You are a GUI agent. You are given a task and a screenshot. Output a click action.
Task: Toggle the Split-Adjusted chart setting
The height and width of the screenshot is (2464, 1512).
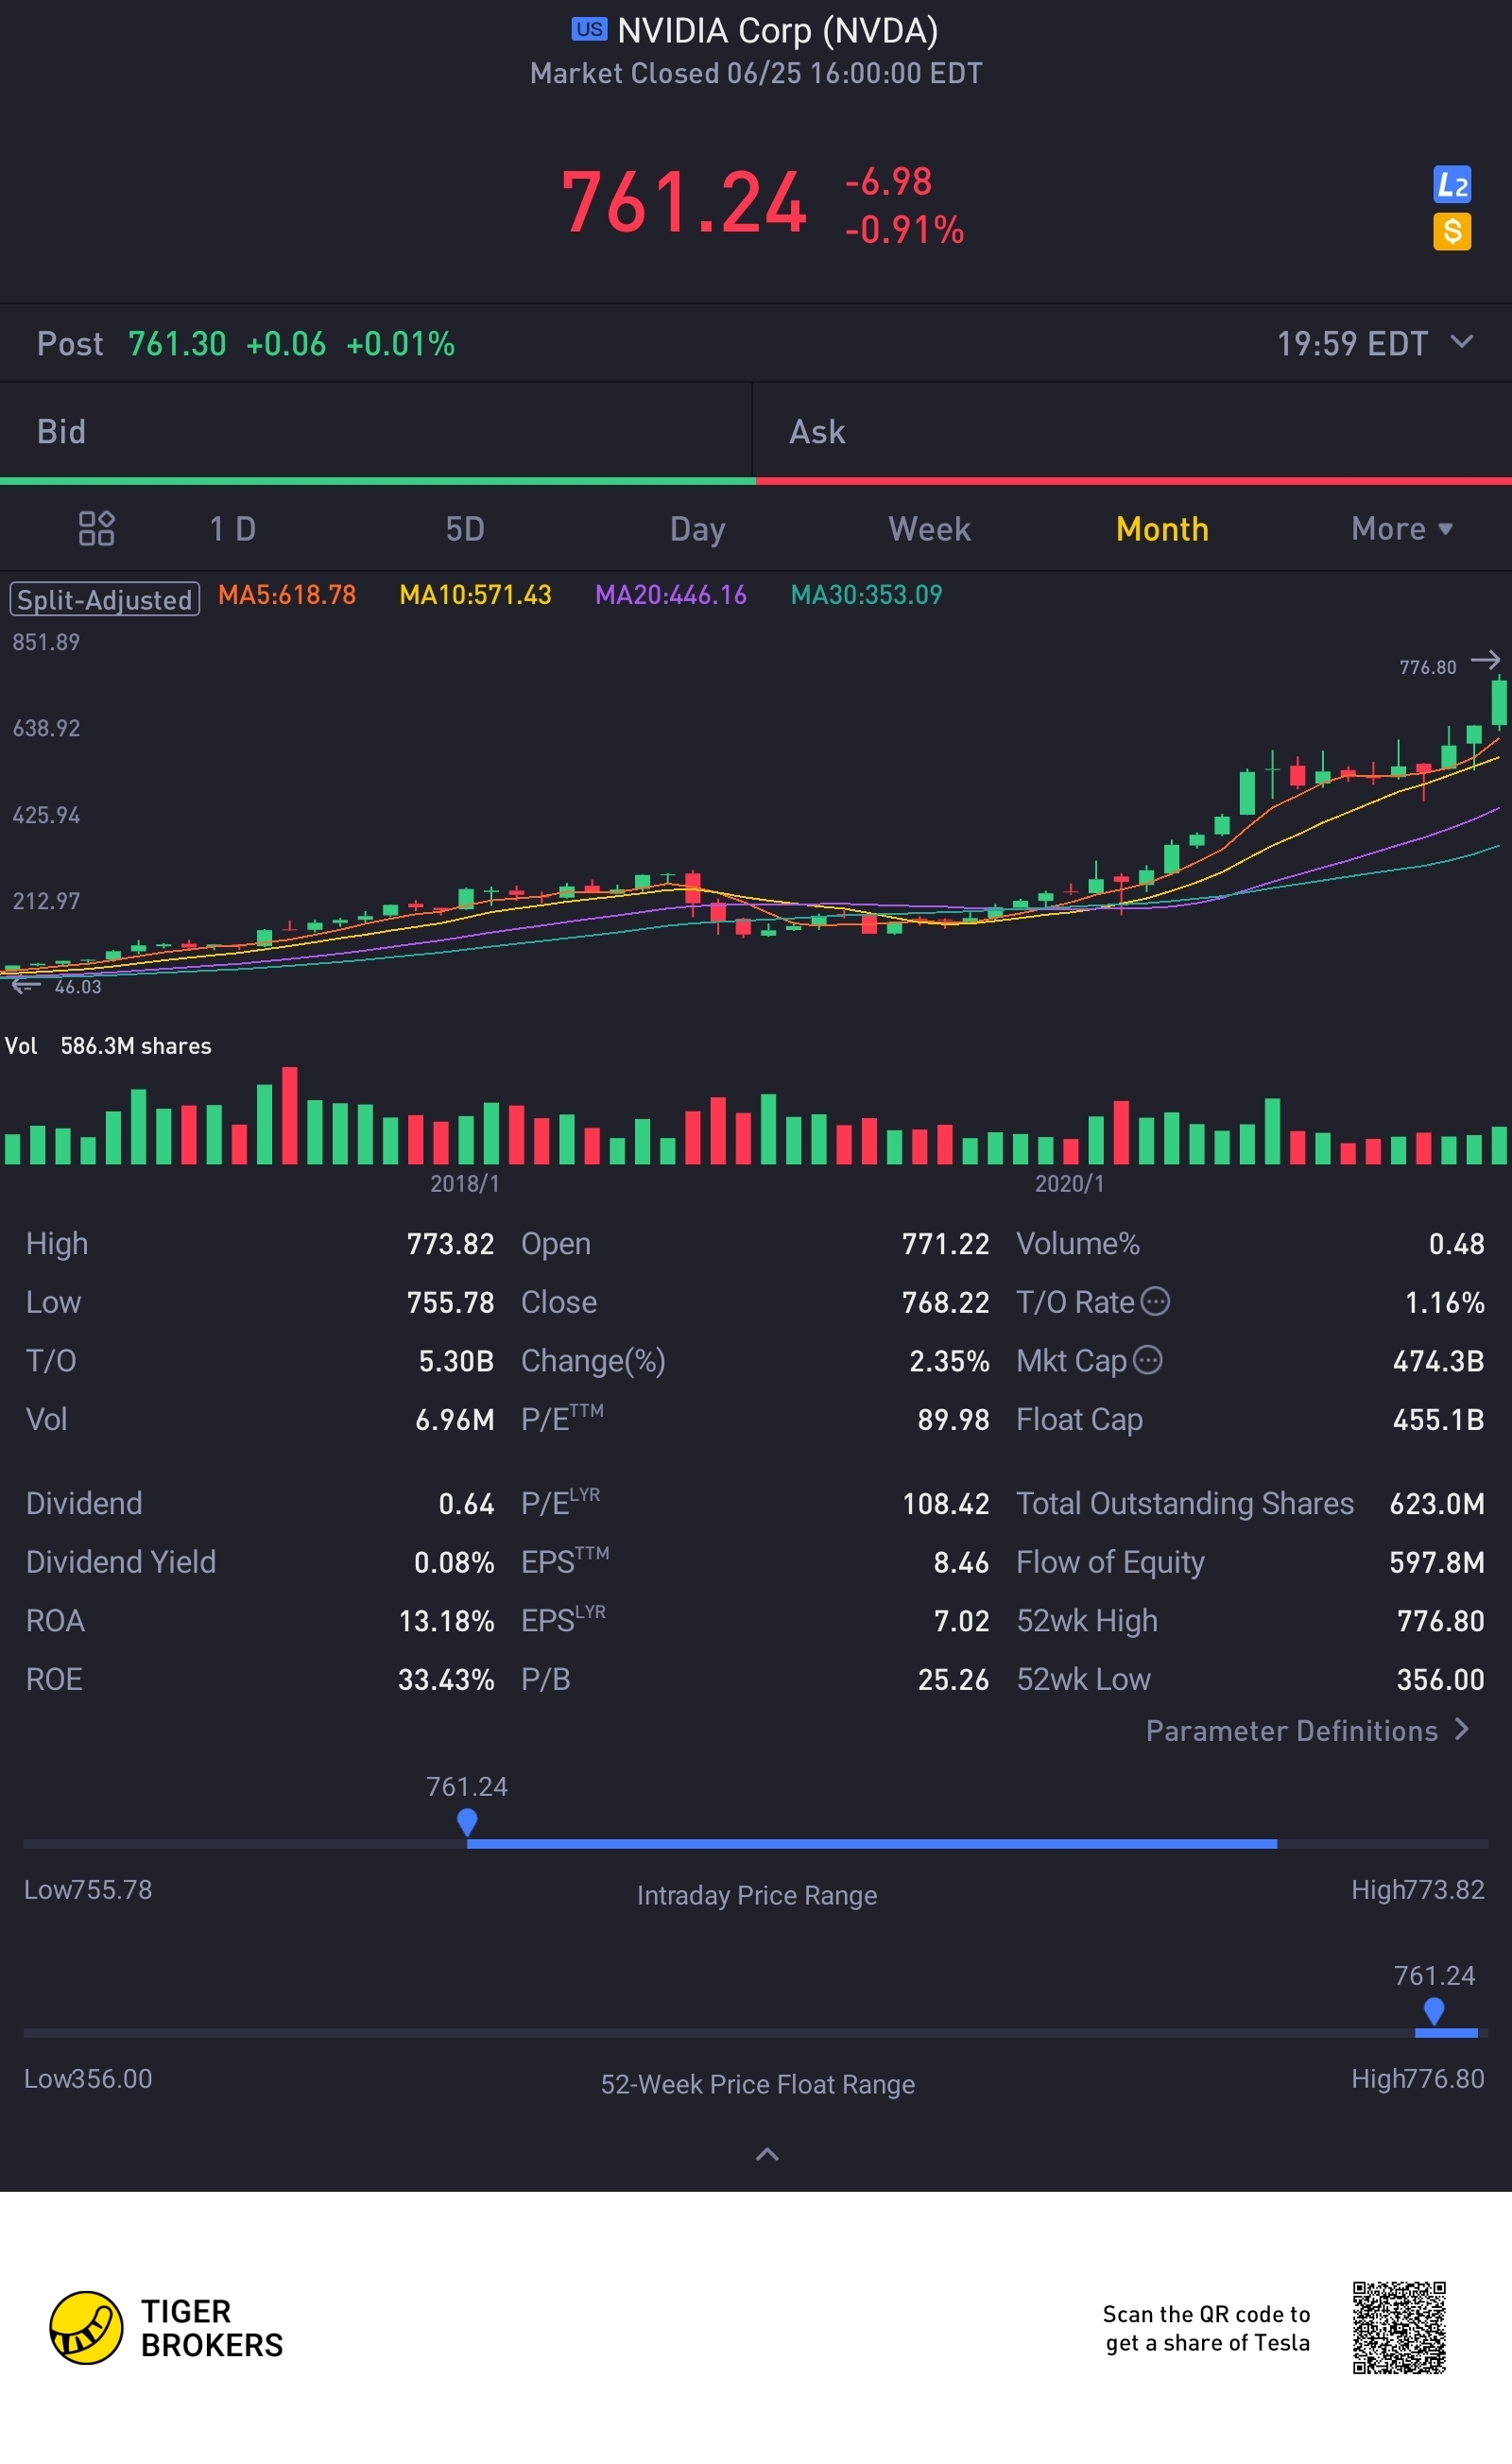coord(105,599)
